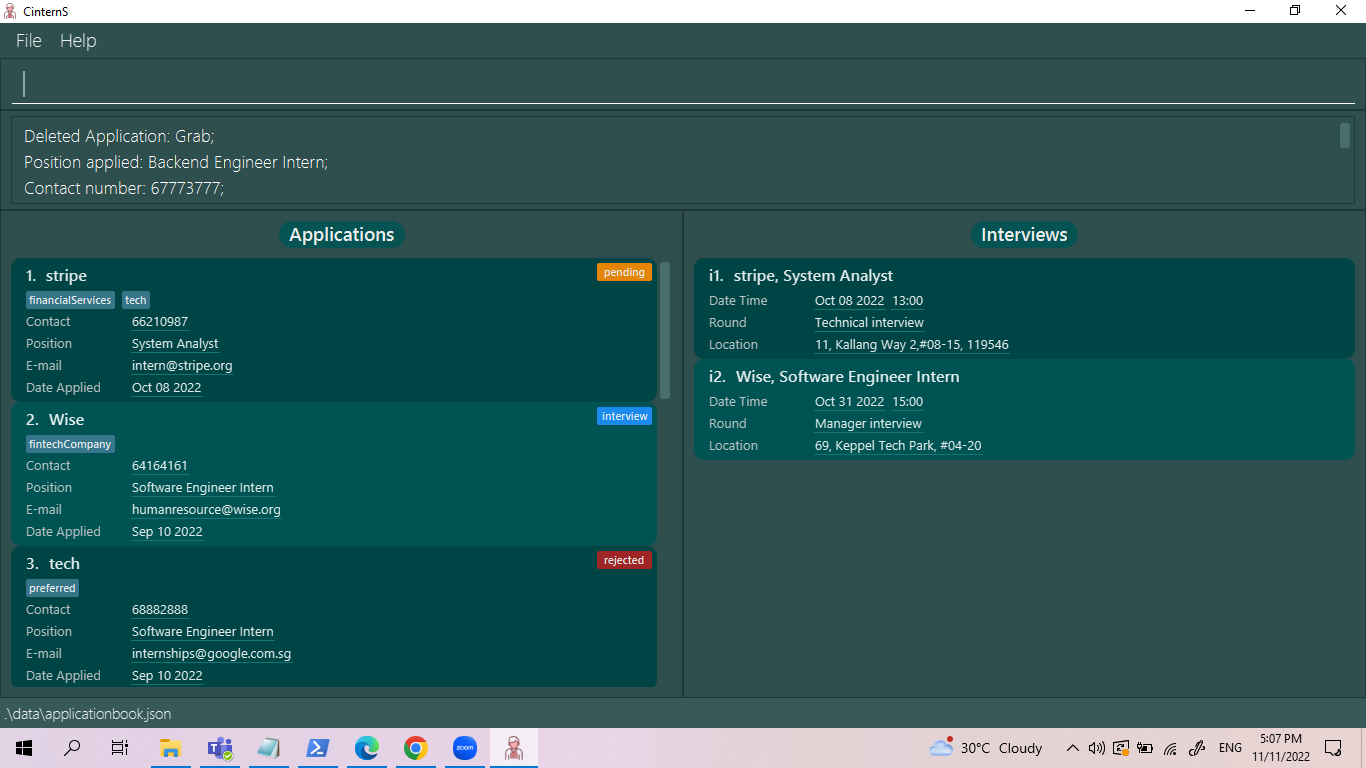Open the File menu
The height and width of the screenshot is (768, 1366).
(29, 41)
